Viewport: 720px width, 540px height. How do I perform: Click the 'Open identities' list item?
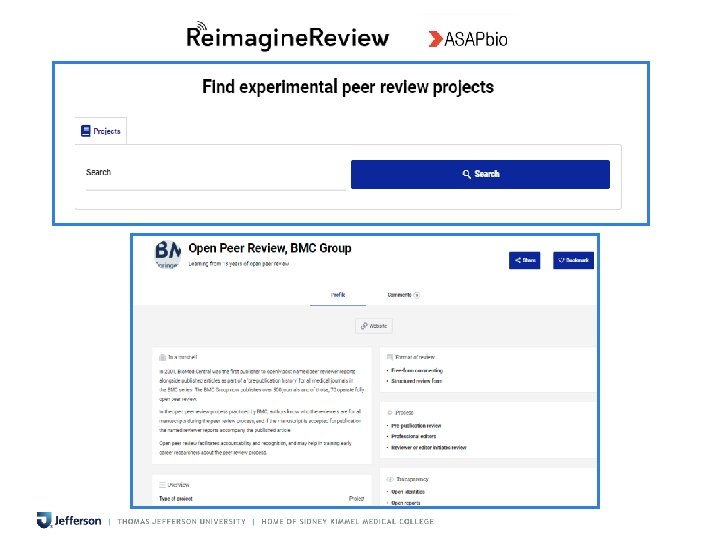pos(408,492)
